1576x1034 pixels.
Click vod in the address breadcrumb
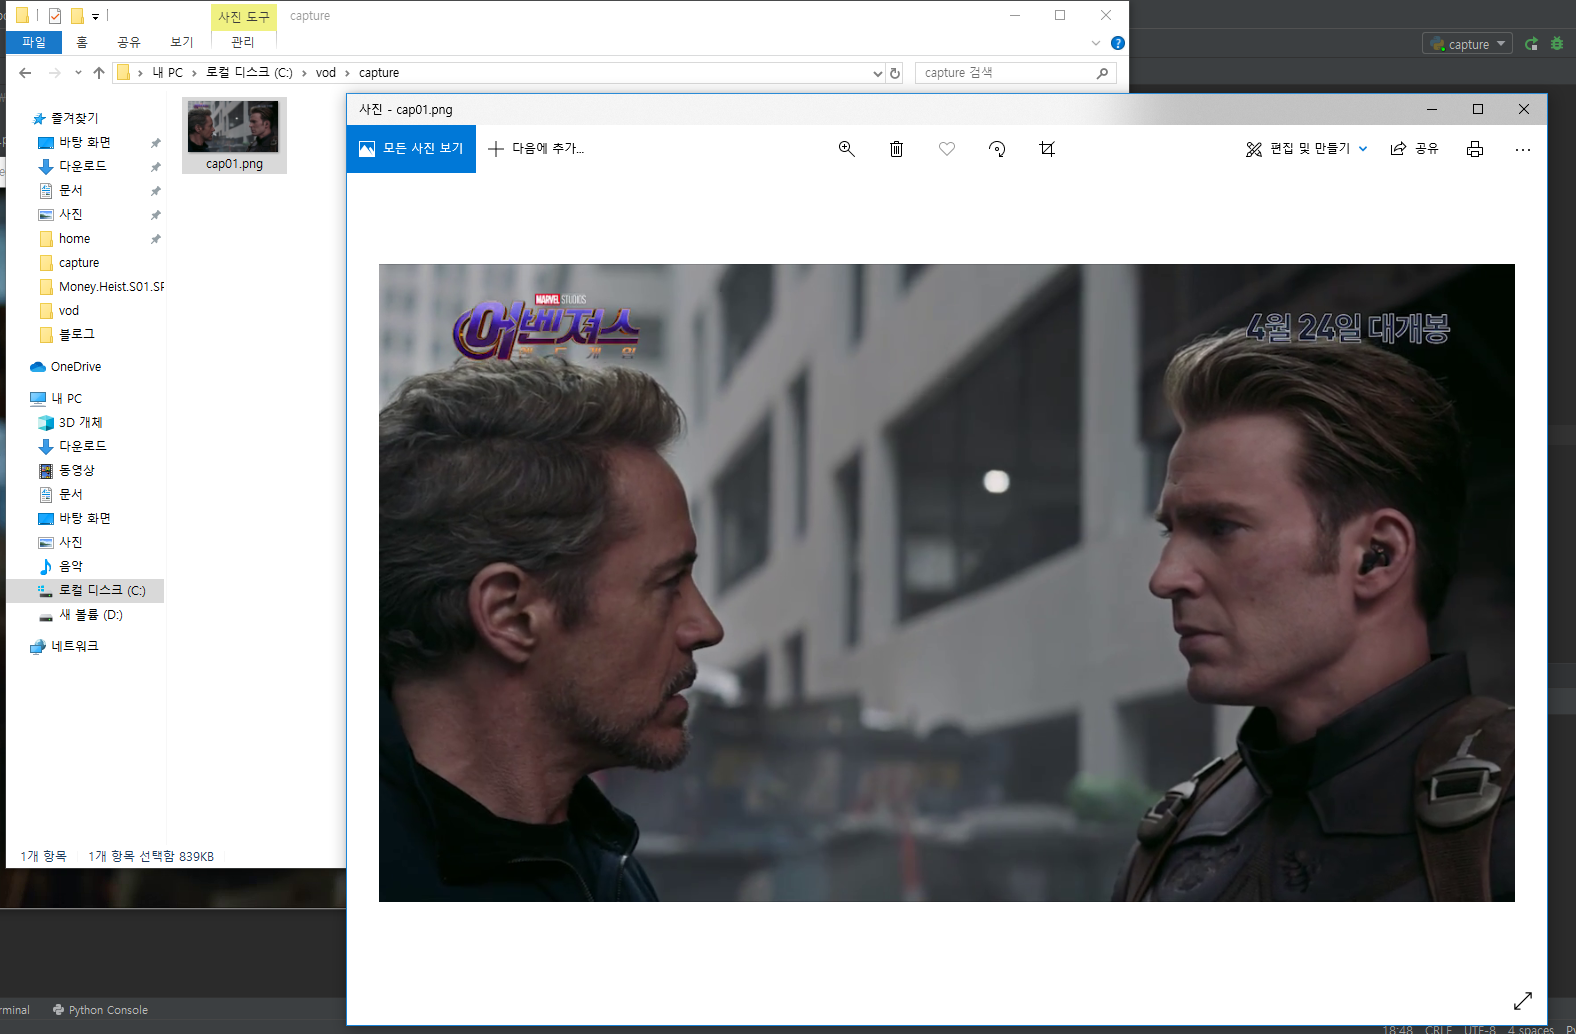point(326,73)
